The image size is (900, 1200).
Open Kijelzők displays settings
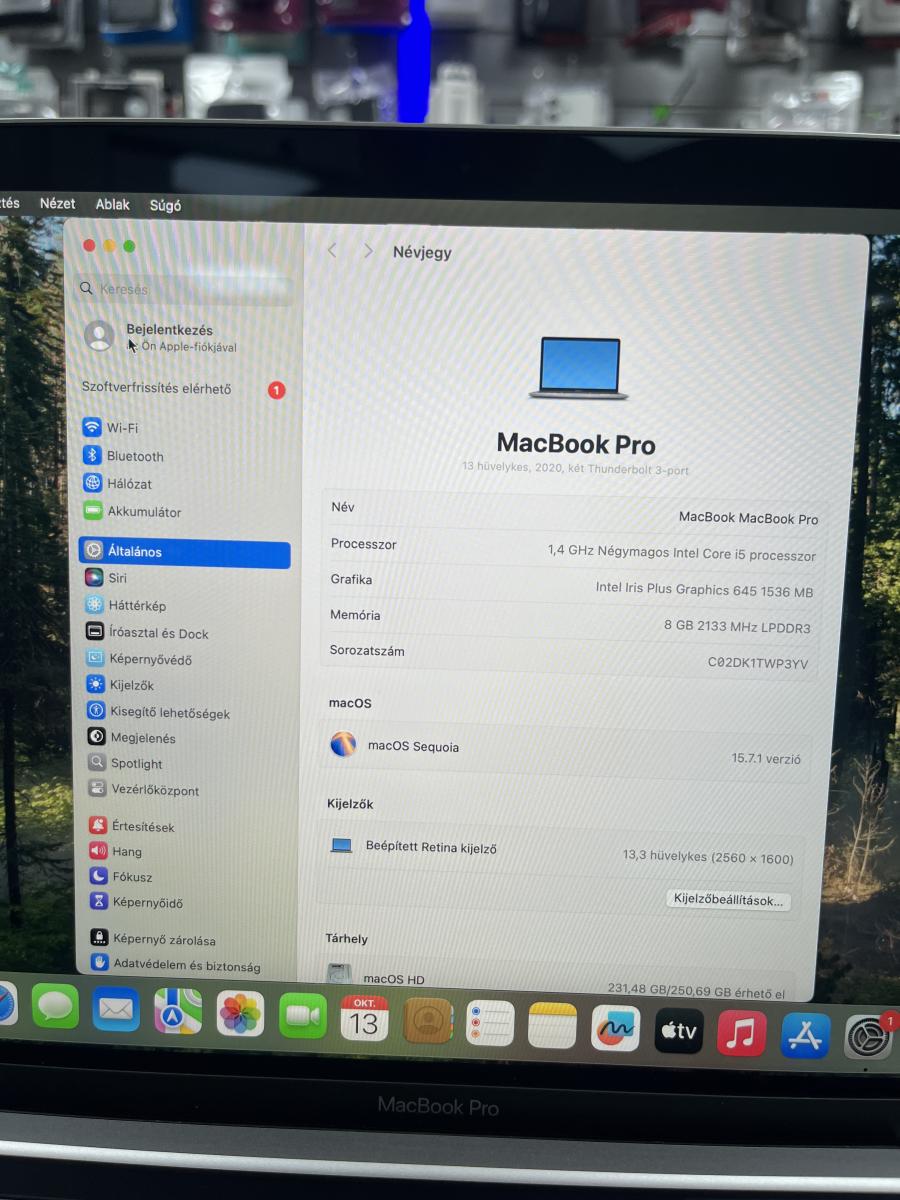tap(132, 686)
